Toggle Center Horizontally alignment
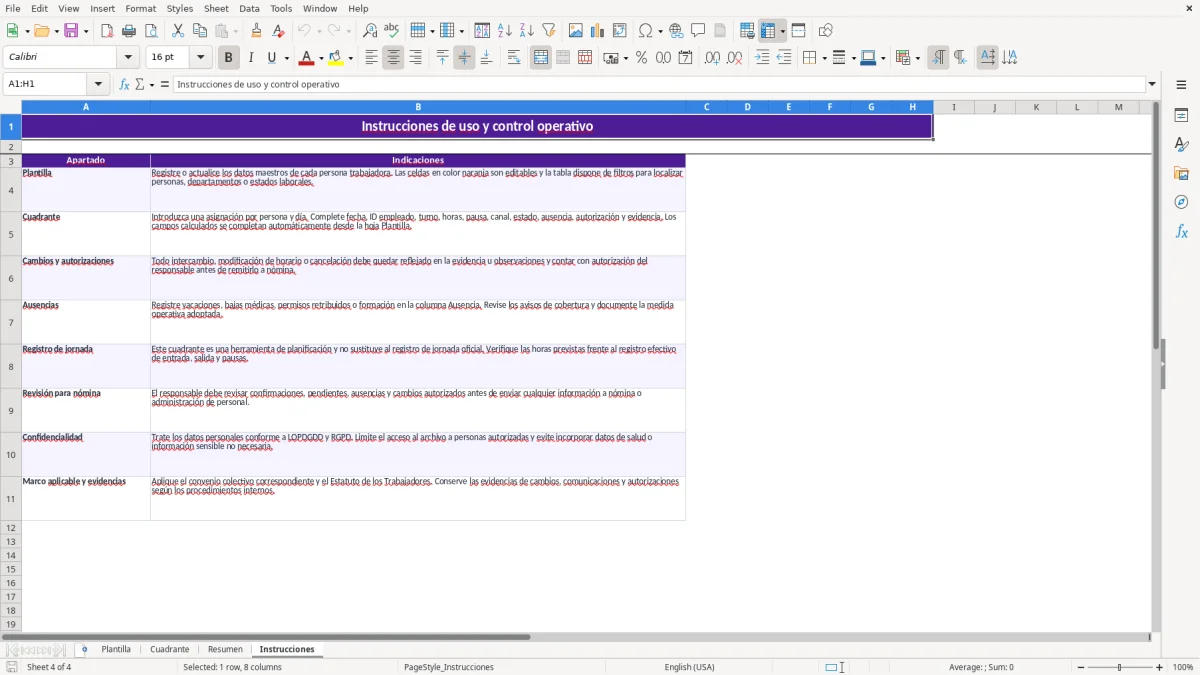The height and width of the screenshot is (675, 1200). click(x=393, y=58)
